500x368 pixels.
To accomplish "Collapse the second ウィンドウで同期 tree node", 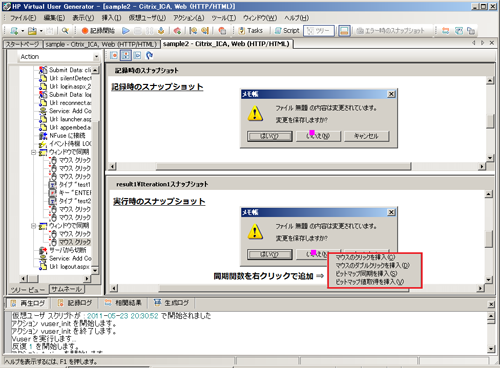I will [x=33, y=226].
